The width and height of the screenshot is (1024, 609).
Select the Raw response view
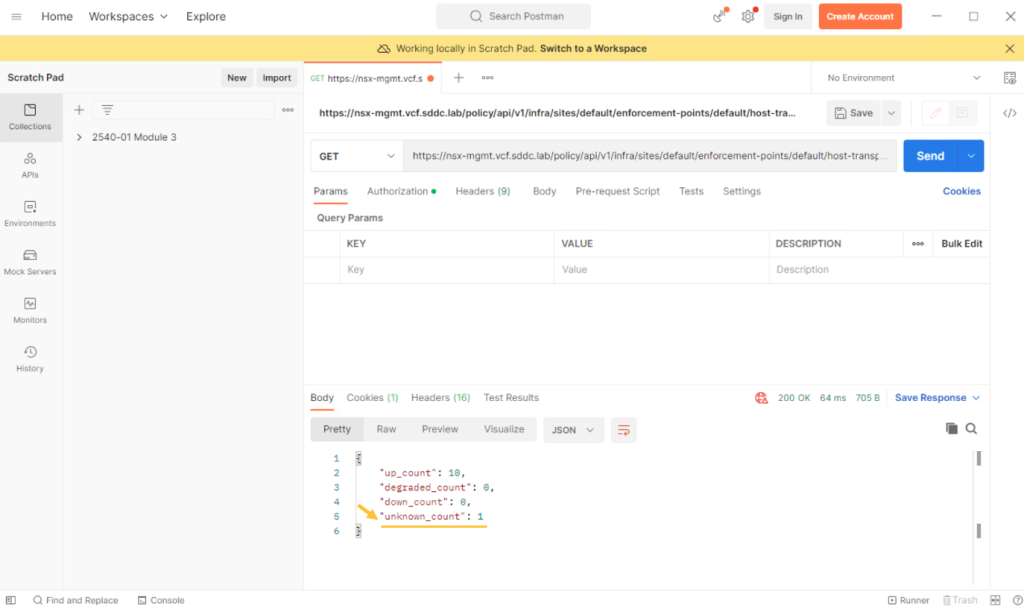386,429
